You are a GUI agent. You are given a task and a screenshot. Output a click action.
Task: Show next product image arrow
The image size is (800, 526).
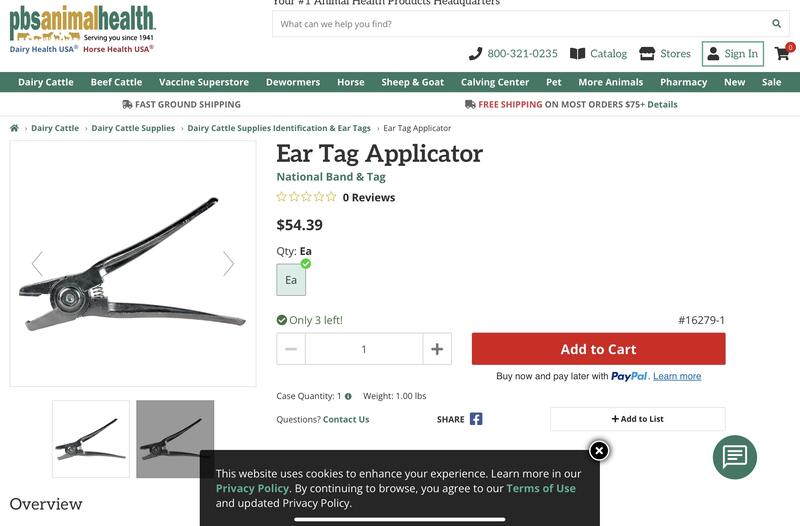click(228, 264)
